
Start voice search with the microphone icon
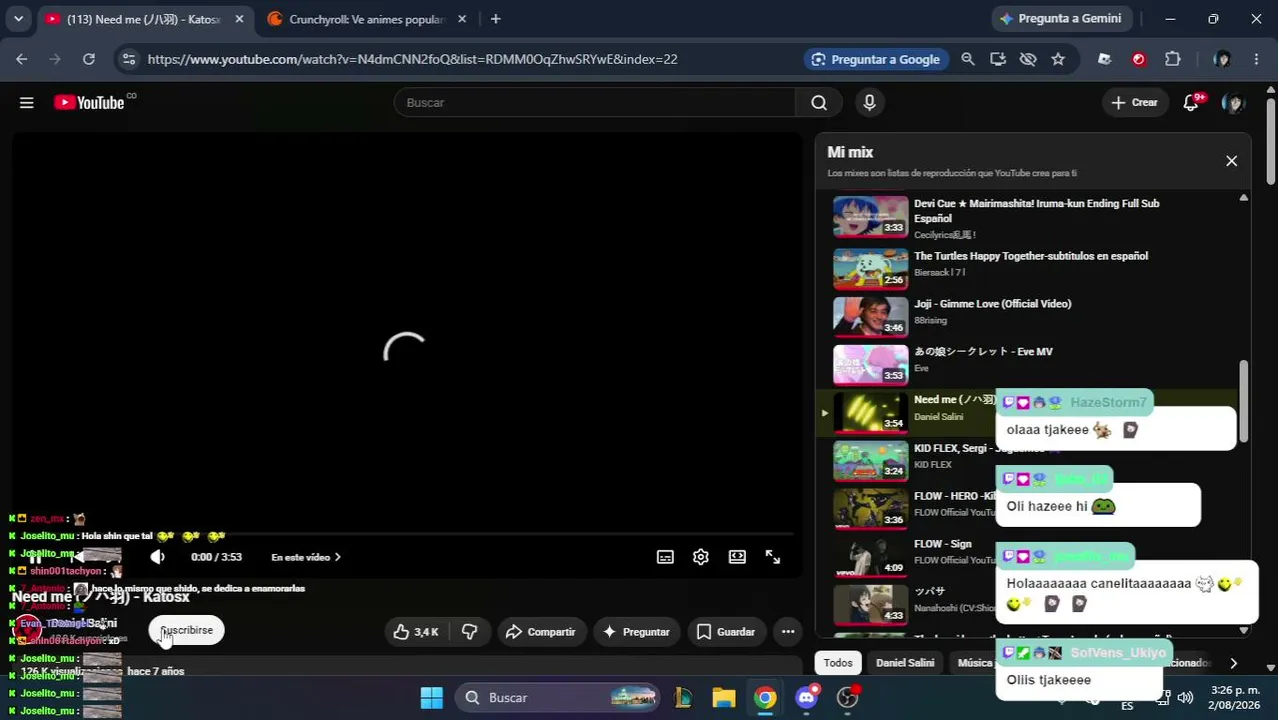[x=869, y=102]
